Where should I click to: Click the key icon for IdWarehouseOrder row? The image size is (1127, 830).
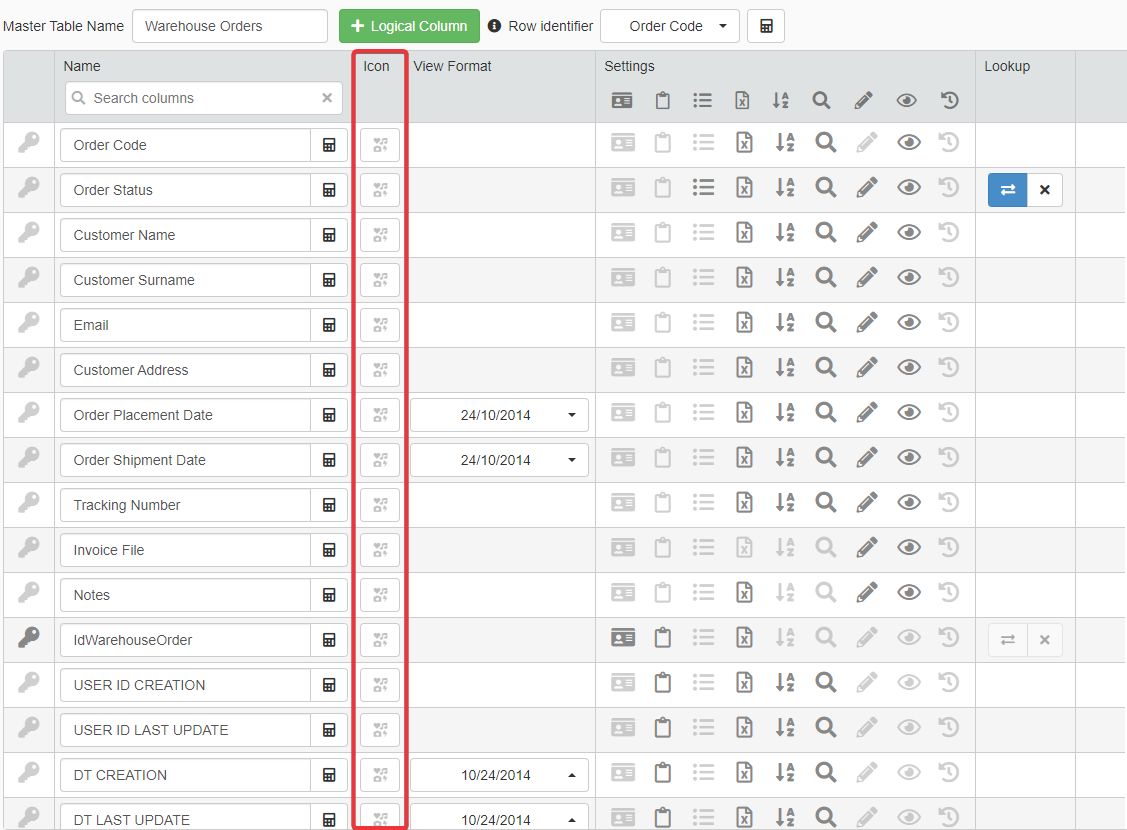click(29, 638)
